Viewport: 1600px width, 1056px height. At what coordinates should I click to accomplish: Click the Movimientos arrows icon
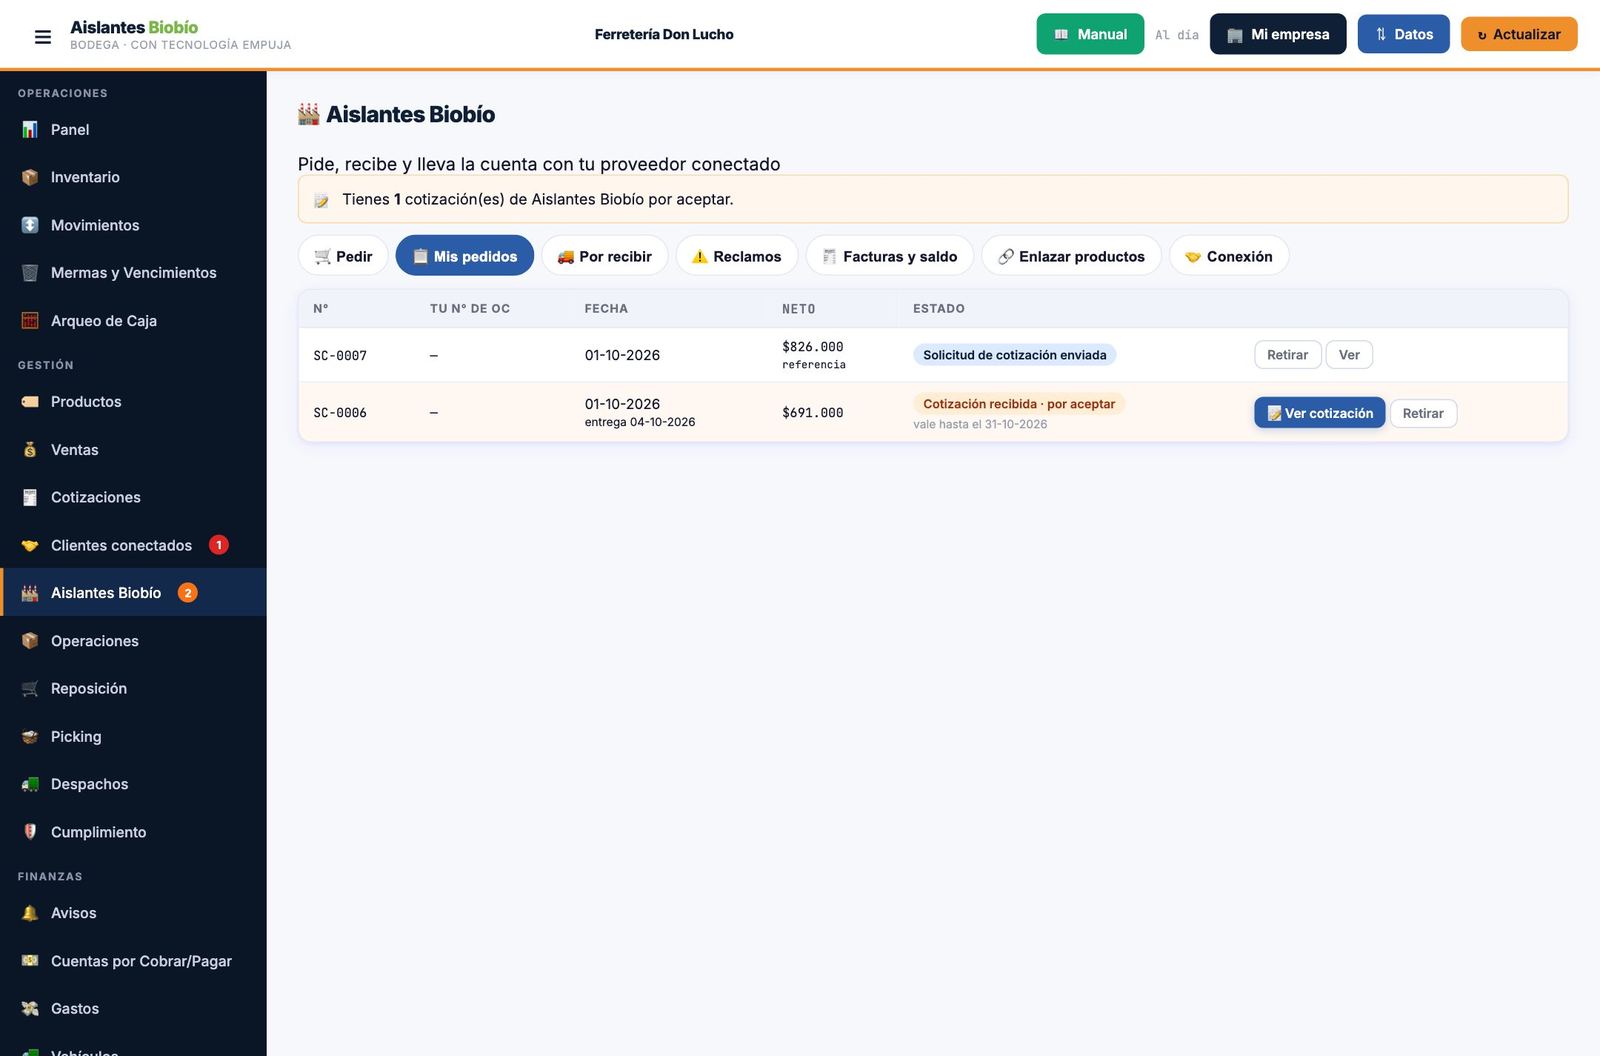30,225
